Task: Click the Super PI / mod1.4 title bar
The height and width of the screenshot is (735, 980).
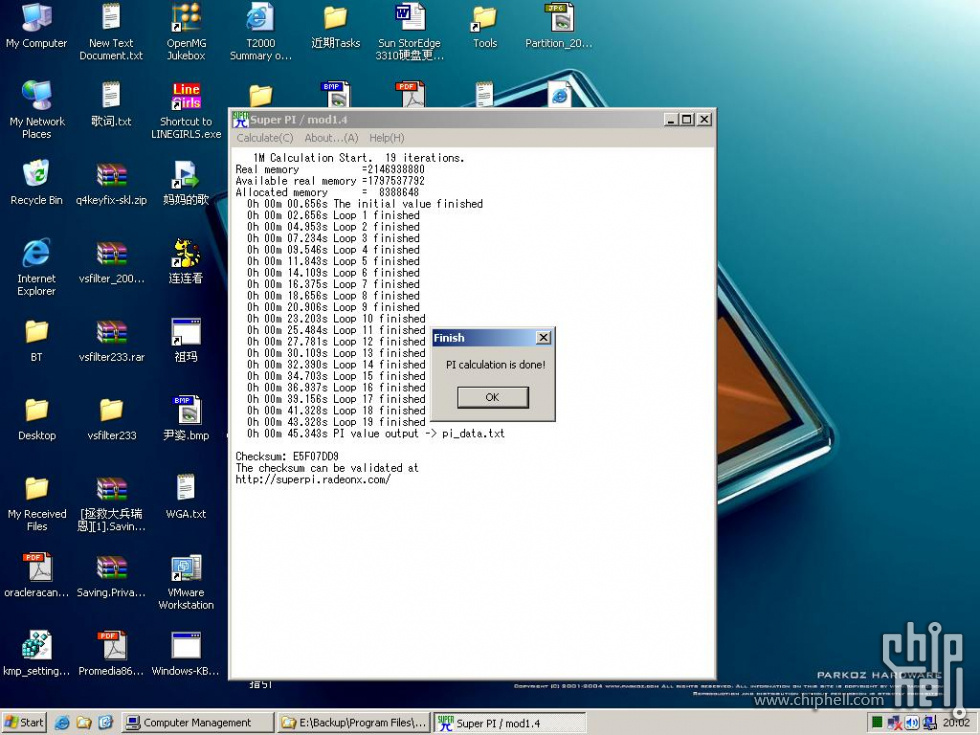Action: coord(472,119)
